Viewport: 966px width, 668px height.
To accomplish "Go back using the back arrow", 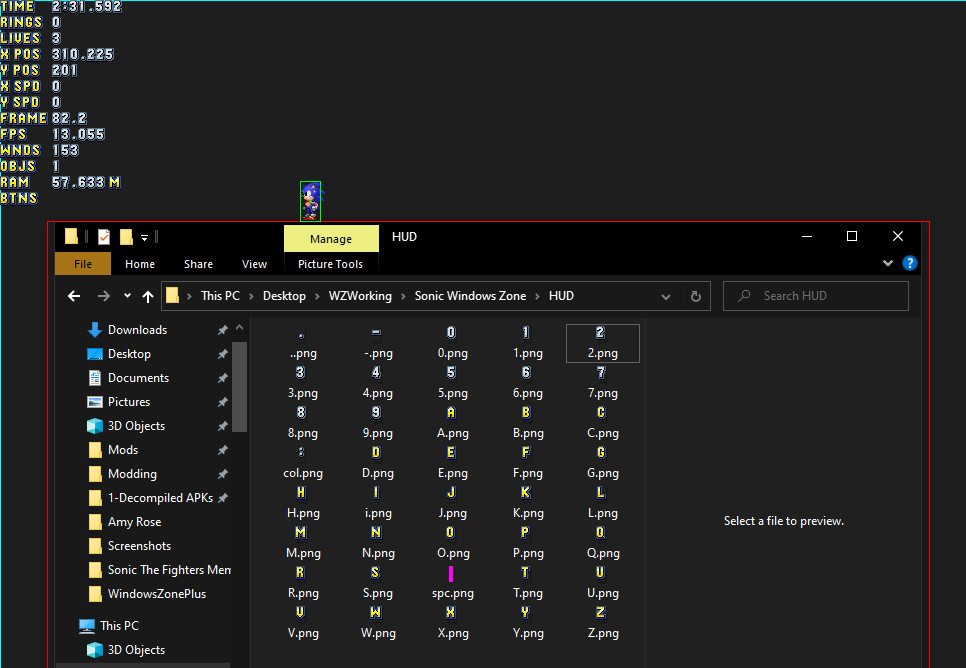I will 74,296.
